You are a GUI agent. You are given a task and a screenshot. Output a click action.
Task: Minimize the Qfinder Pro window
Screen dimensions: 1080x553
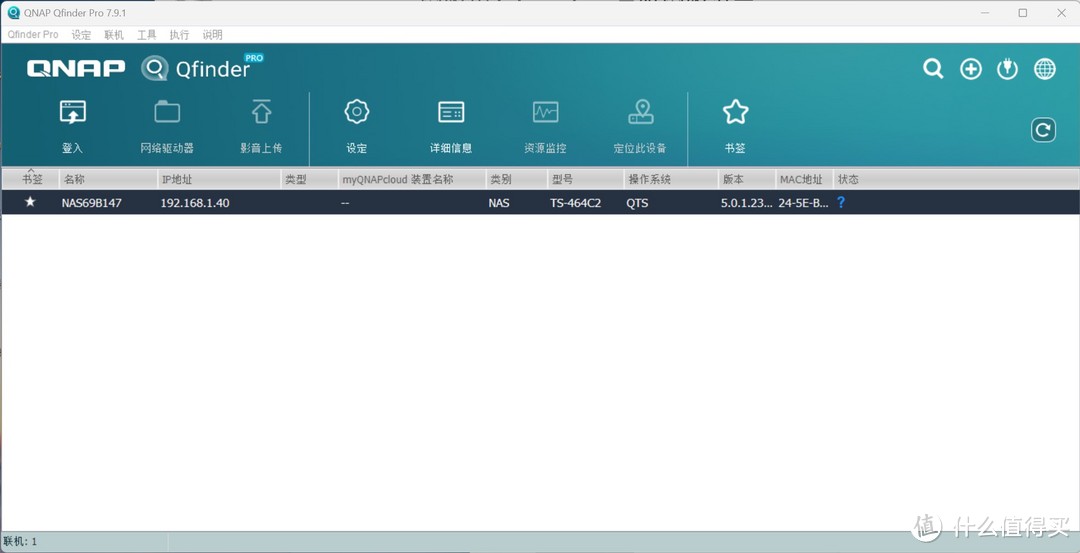pyautogui.click(x=986, y=12)
